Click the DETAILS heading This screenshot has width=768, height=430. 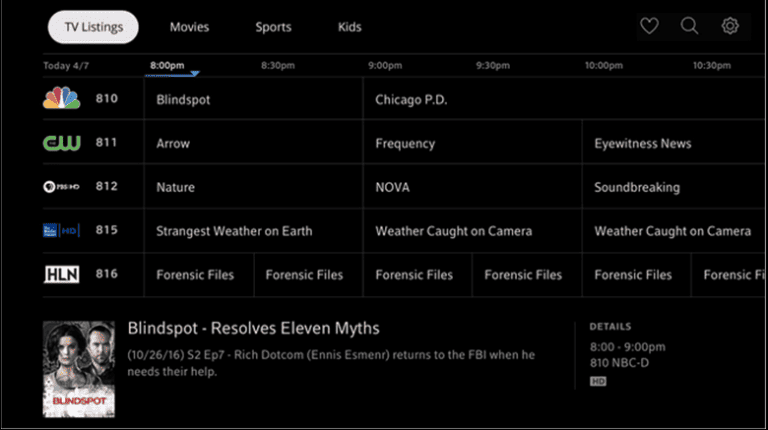click(x=610, y=327)
